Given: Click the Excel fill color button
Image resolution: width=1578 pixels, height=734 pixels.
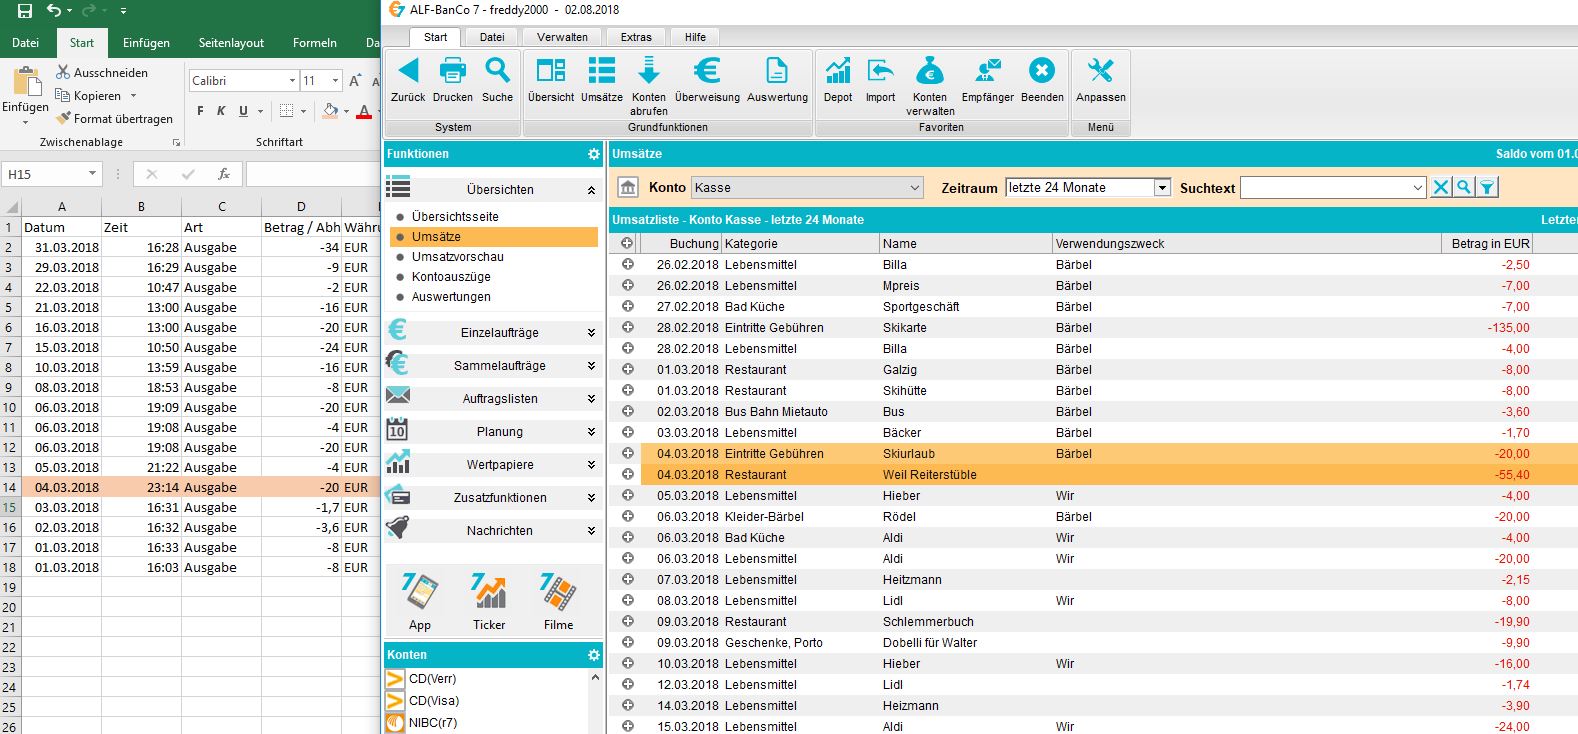Looking at the screenshot, I should pyautogui.click(x=330, y=111).
